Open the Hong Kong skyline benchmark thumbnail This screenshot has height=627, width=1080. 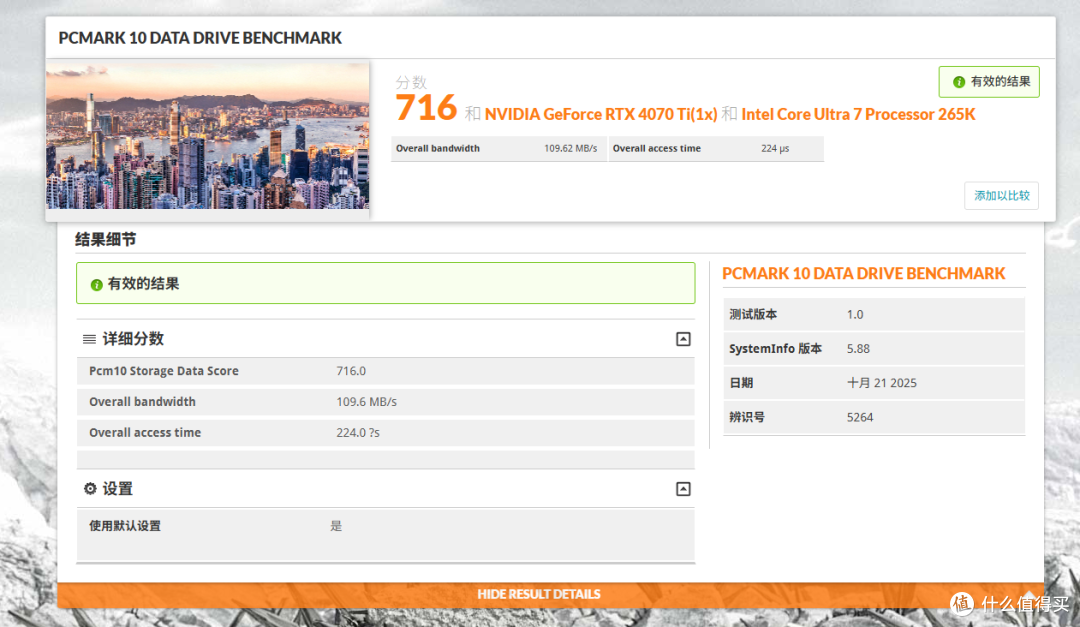click(x=207, y=136)
